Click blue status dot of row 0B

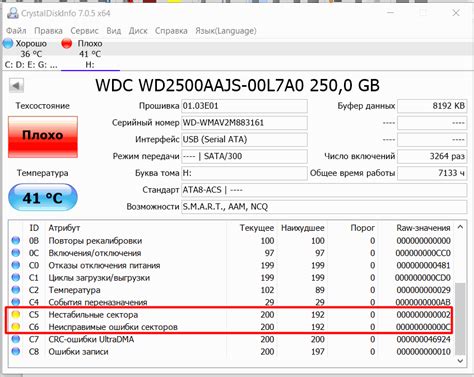[16, 240]
